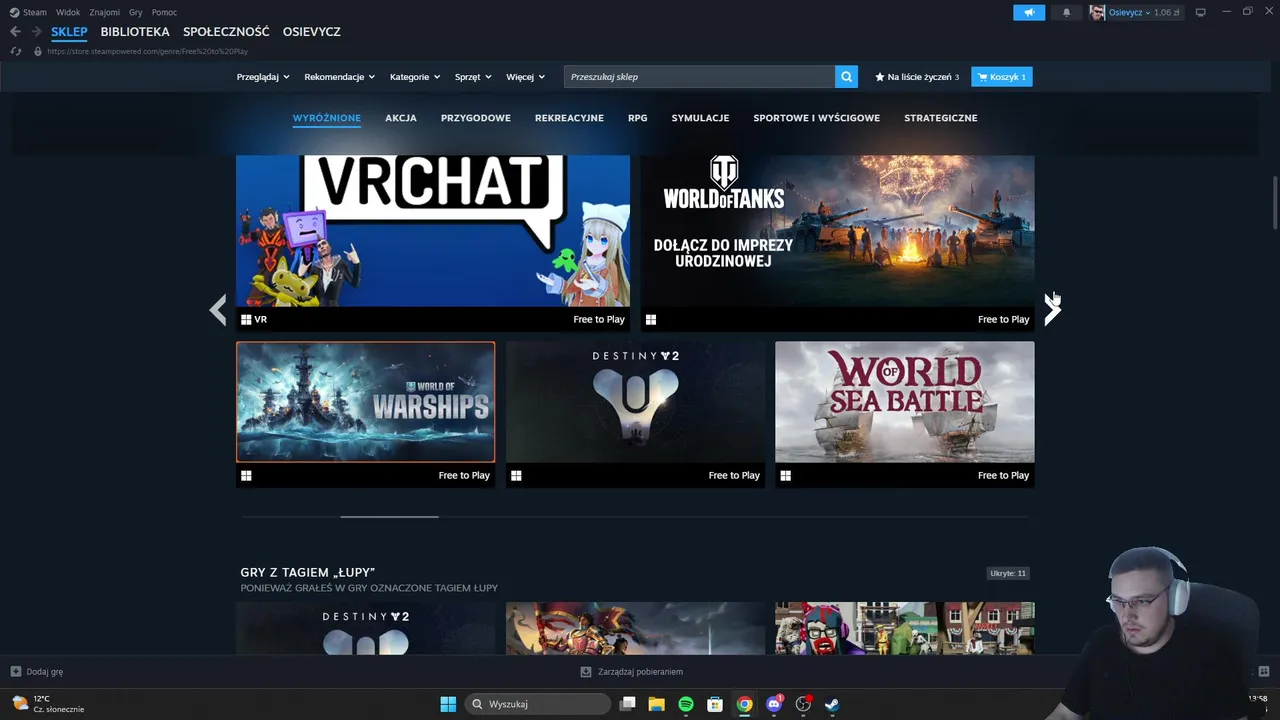Open friends and chat icon

(1264, 671)
